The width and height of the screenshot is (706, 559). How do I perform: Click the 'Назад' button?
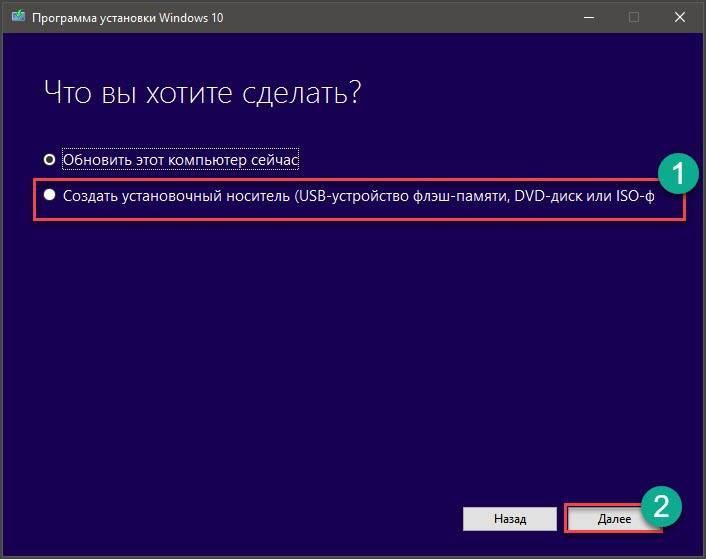[510, 519]
